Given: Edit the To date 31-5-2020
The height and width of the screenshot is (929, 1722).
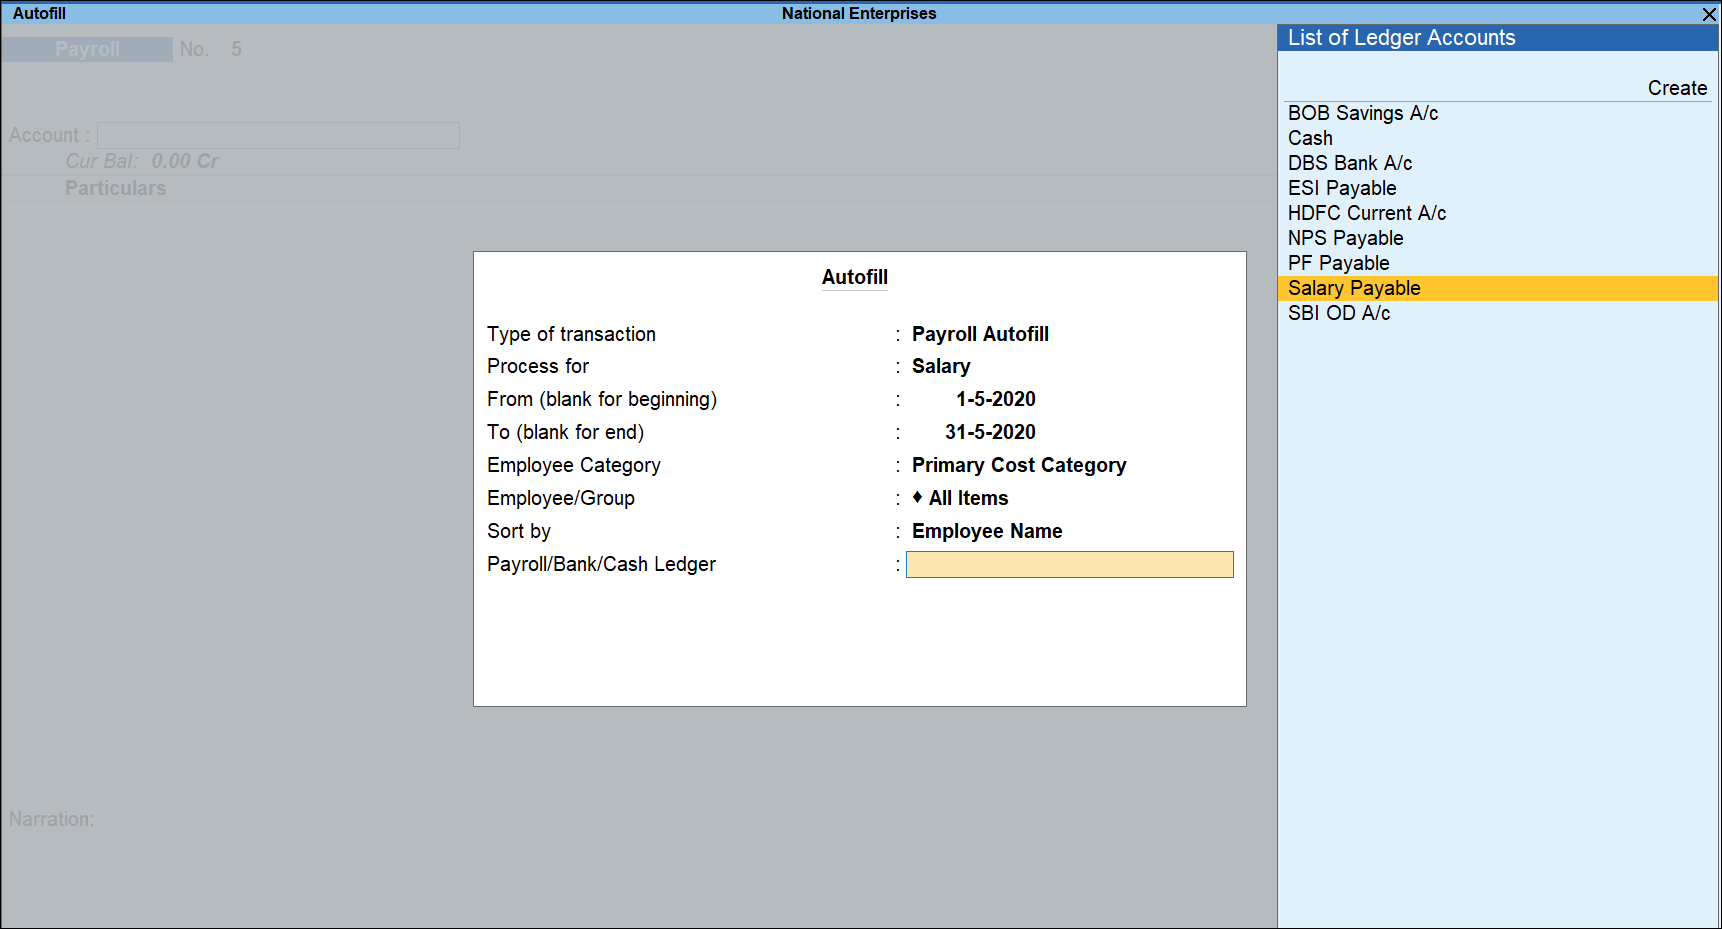Looking at the screenshot, I should [989, 432].
